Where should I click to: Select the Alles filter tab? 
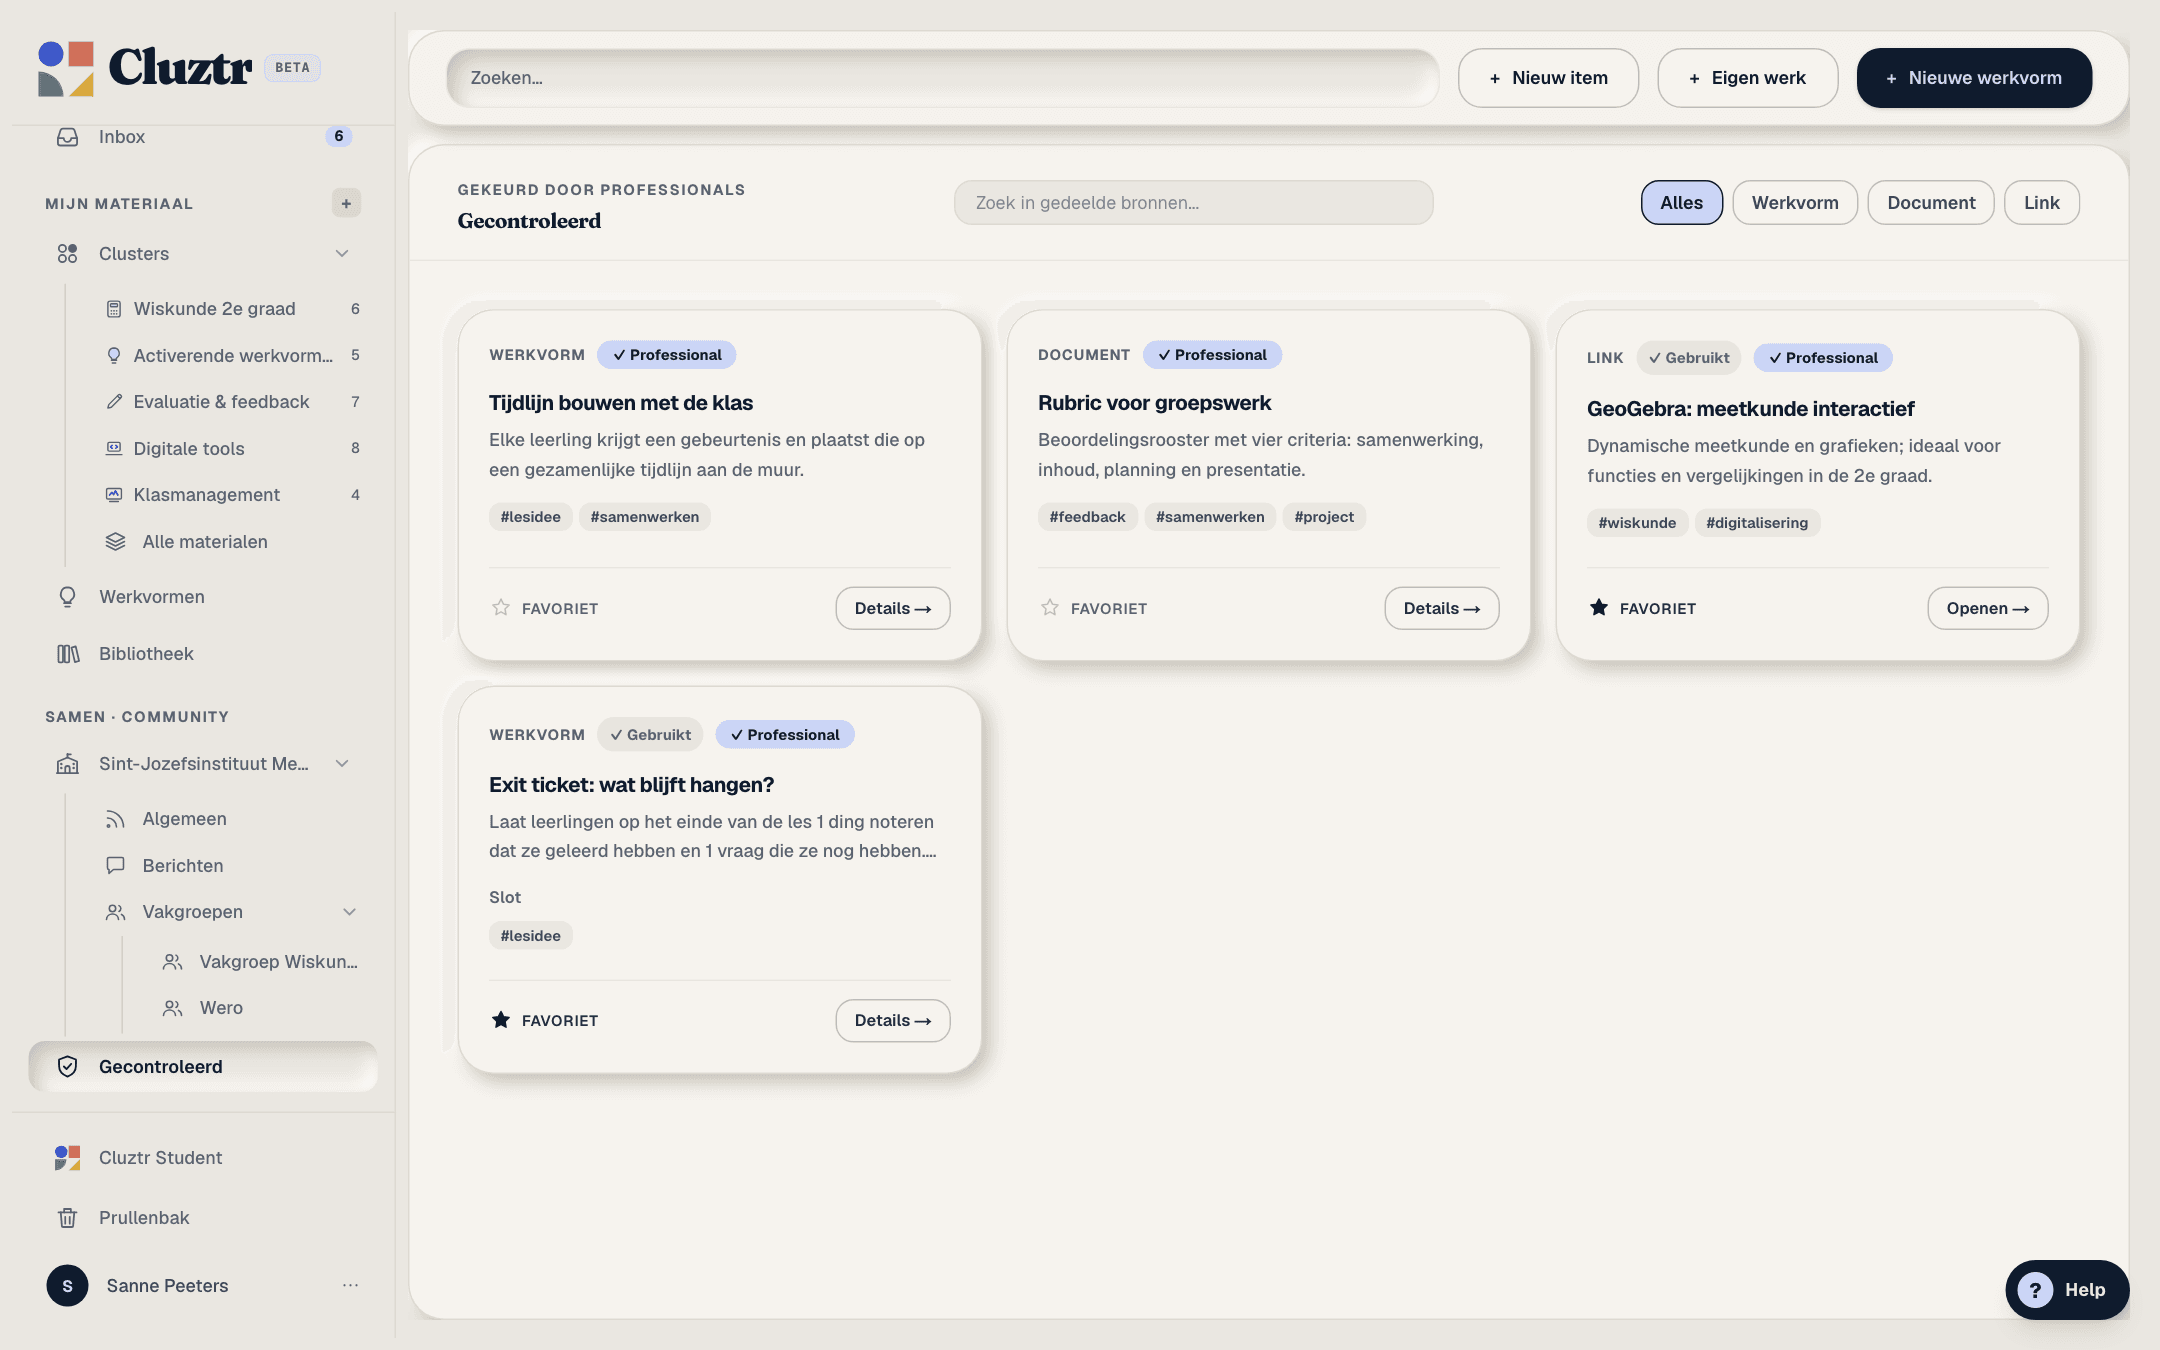(x=1682, y=203)
